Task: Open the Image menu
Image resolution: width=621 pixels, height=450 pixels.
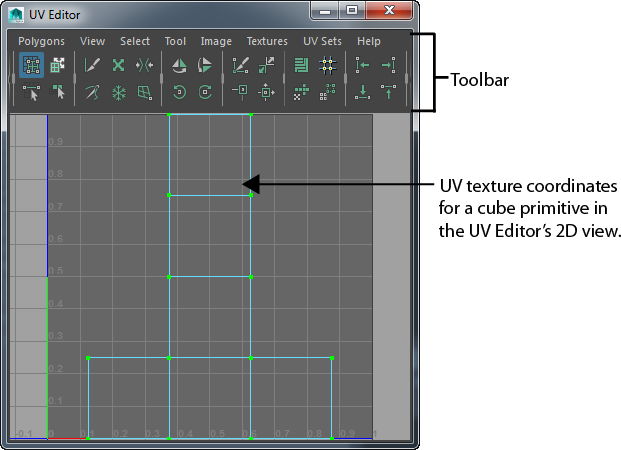Action: (x=216, y=42)
